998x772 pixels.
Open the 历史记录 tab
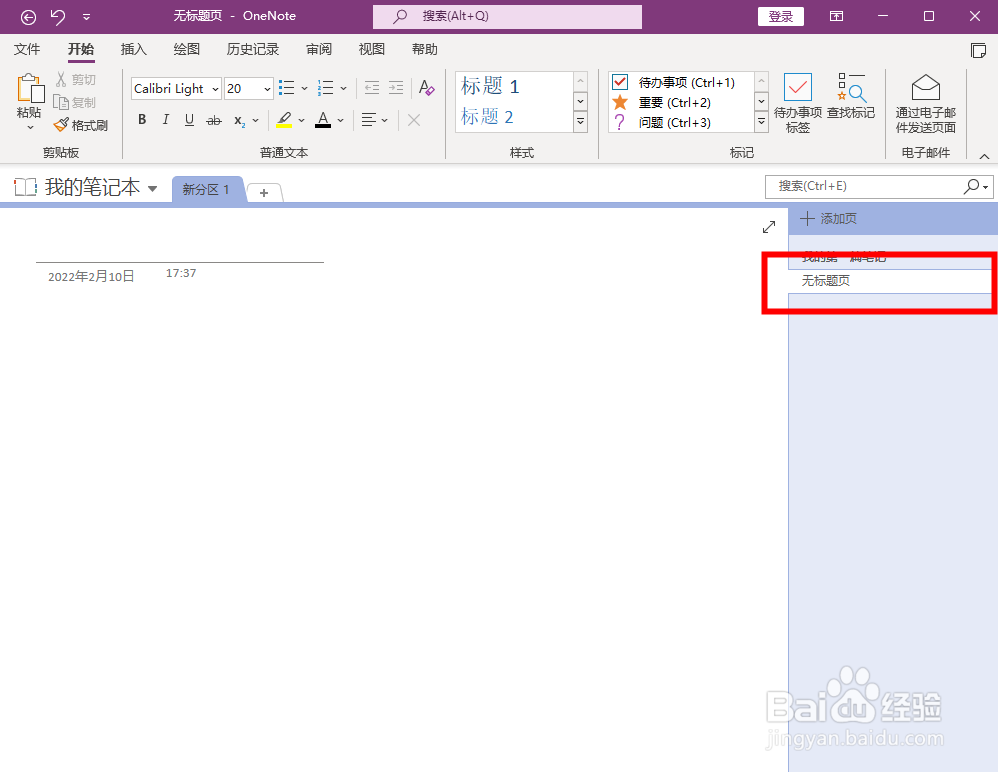(x=253, y=49)
